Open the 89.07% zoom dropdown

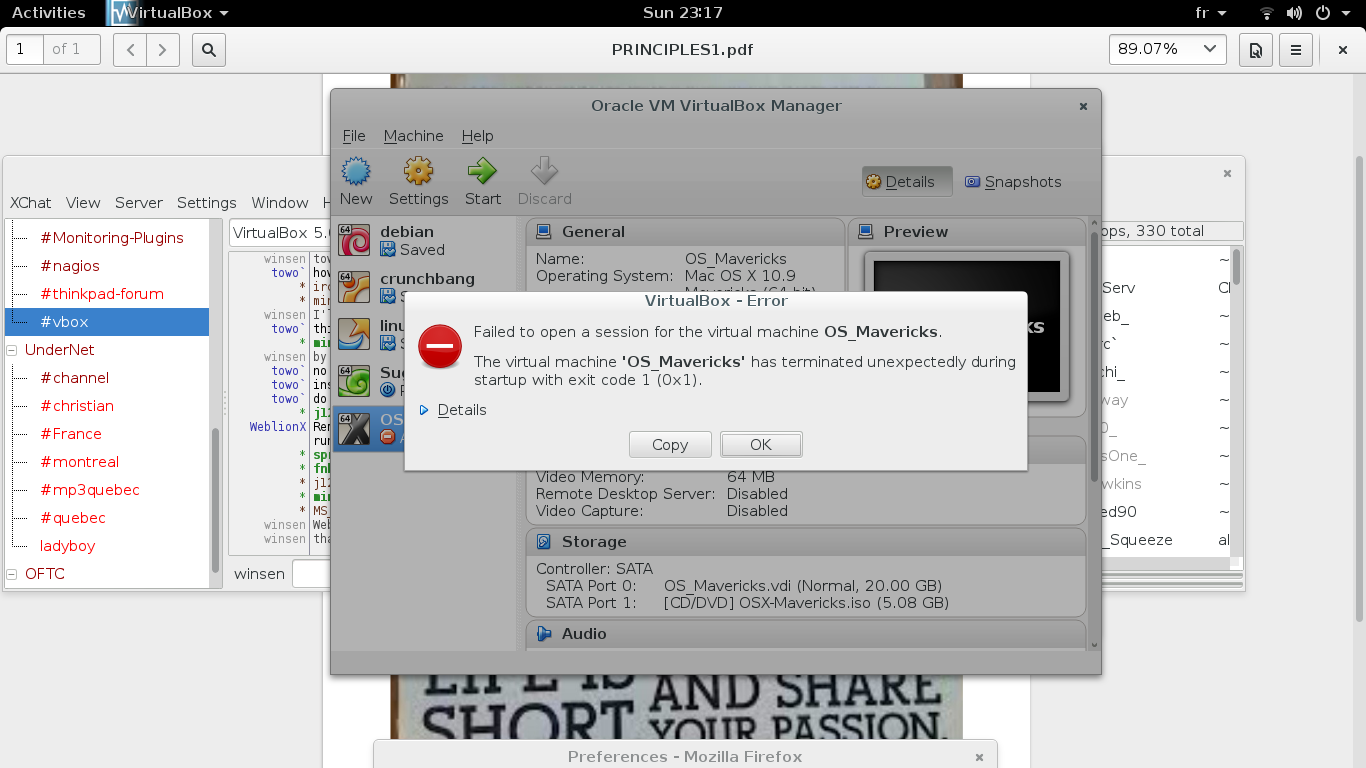click(x=1168, y=49)
